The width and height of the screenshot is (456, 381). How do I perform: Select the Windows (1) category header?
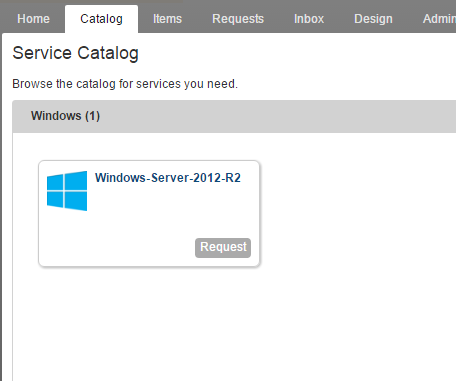(x=234, y=116)
